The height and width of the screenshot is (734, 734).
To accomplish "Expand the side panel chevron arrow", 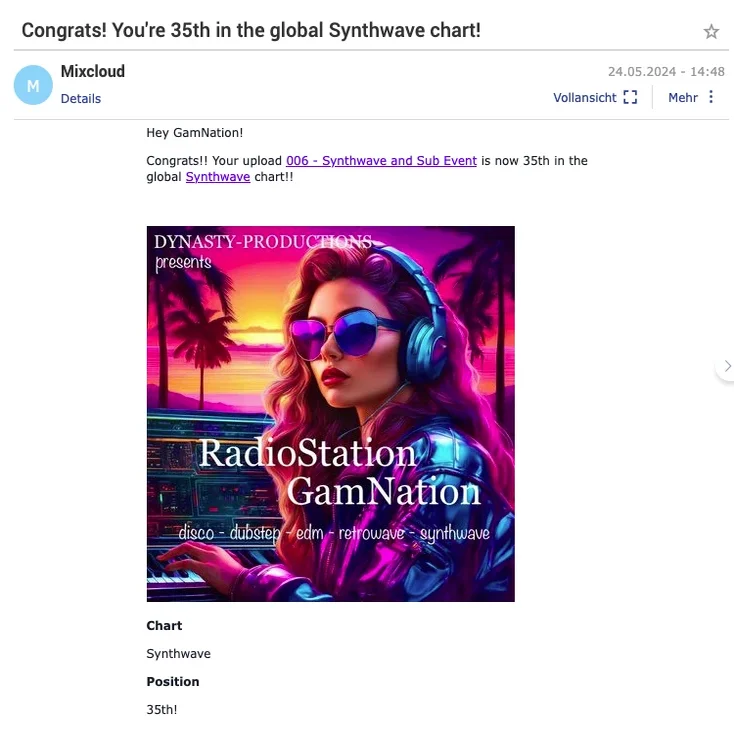I will (727, 366).
